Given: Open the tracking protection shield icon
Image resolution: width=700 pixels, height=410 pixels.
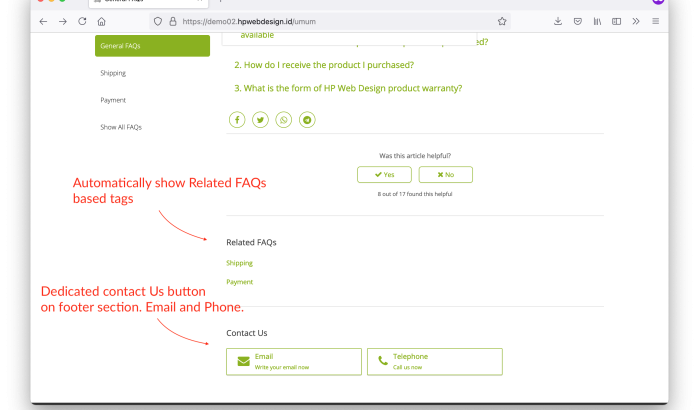Looking at the screenshot, I should [x=158, y=21].
